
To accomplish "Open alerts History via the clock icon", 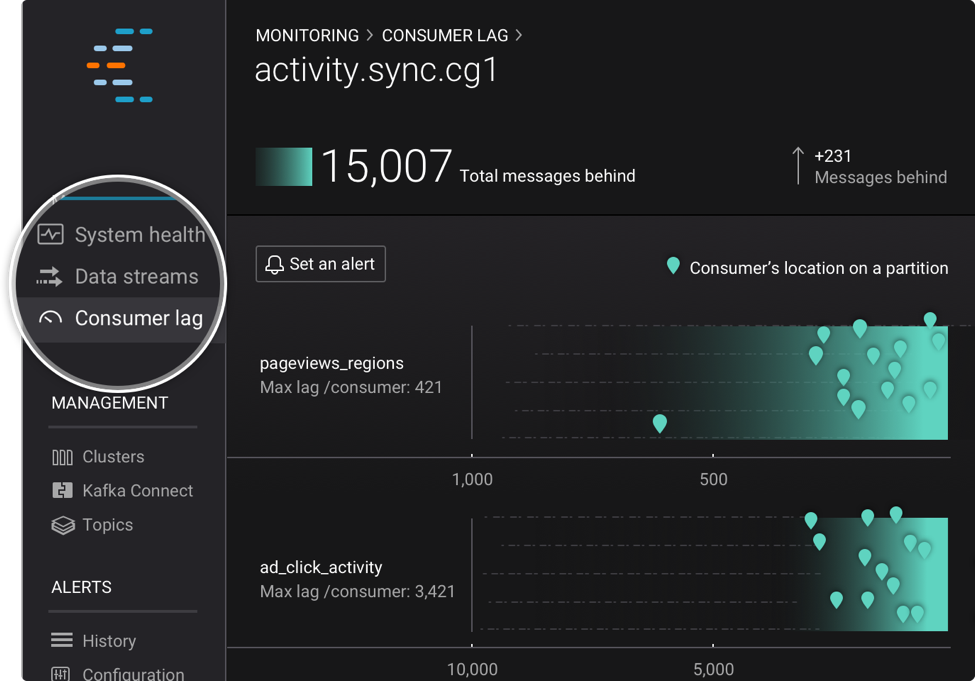I will click(x=60, y=640).
